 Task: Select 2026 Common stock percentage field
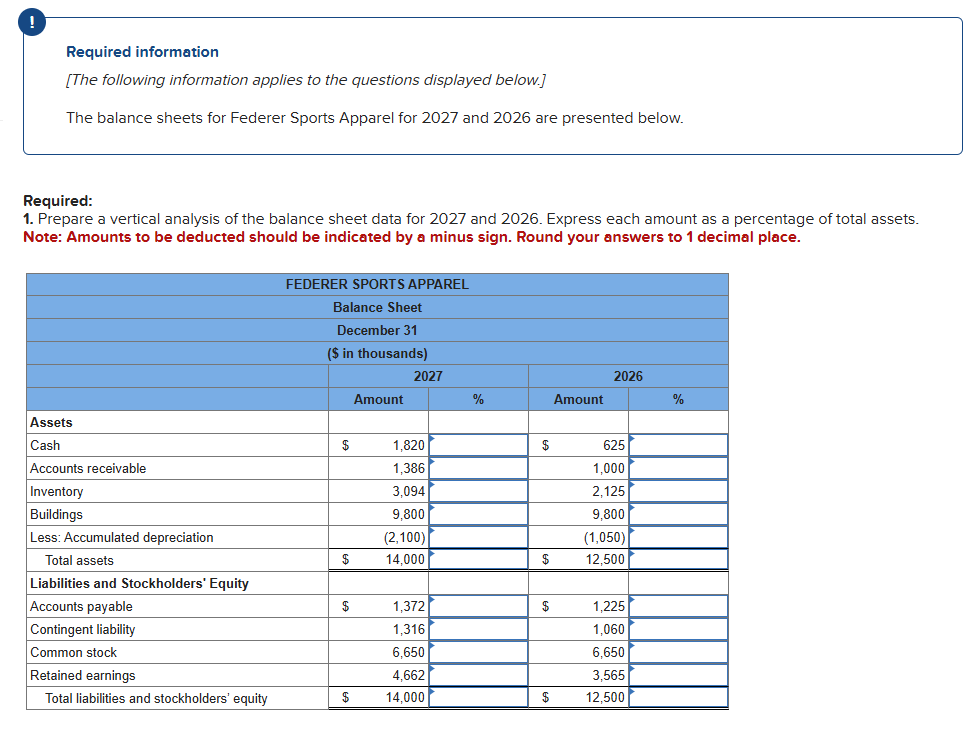click(x=679, y=653)
